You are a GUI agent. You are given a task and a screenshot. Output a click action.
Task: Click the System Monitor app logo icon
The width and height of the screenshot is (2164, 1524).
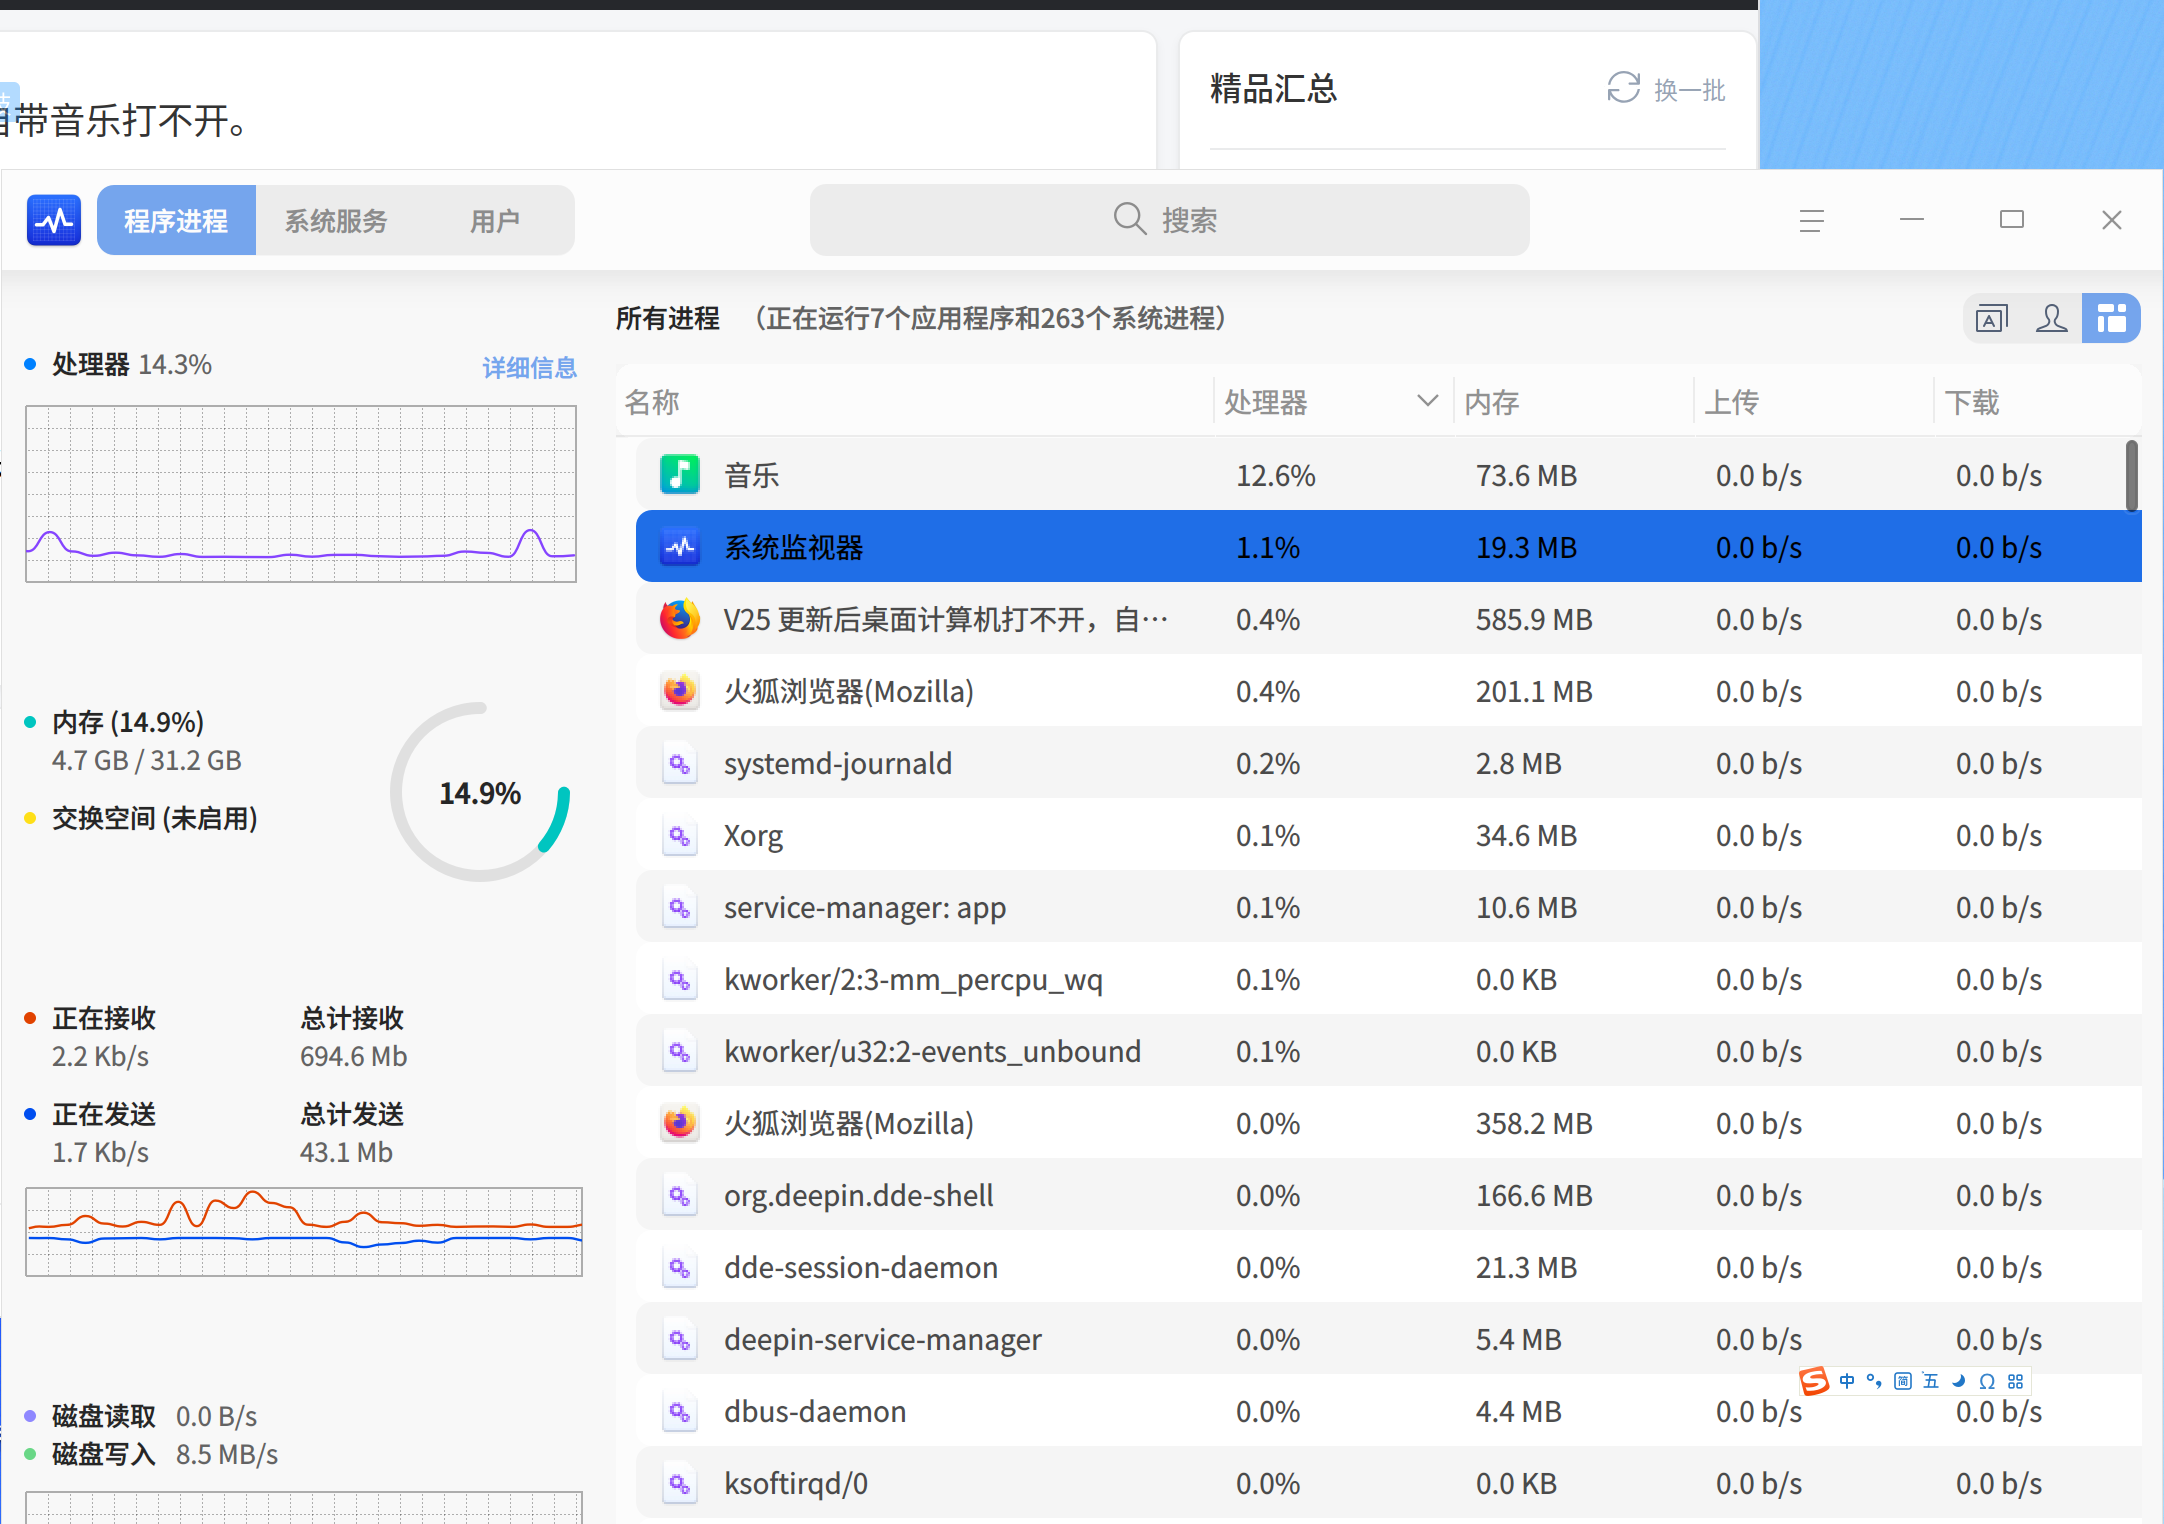54,220
